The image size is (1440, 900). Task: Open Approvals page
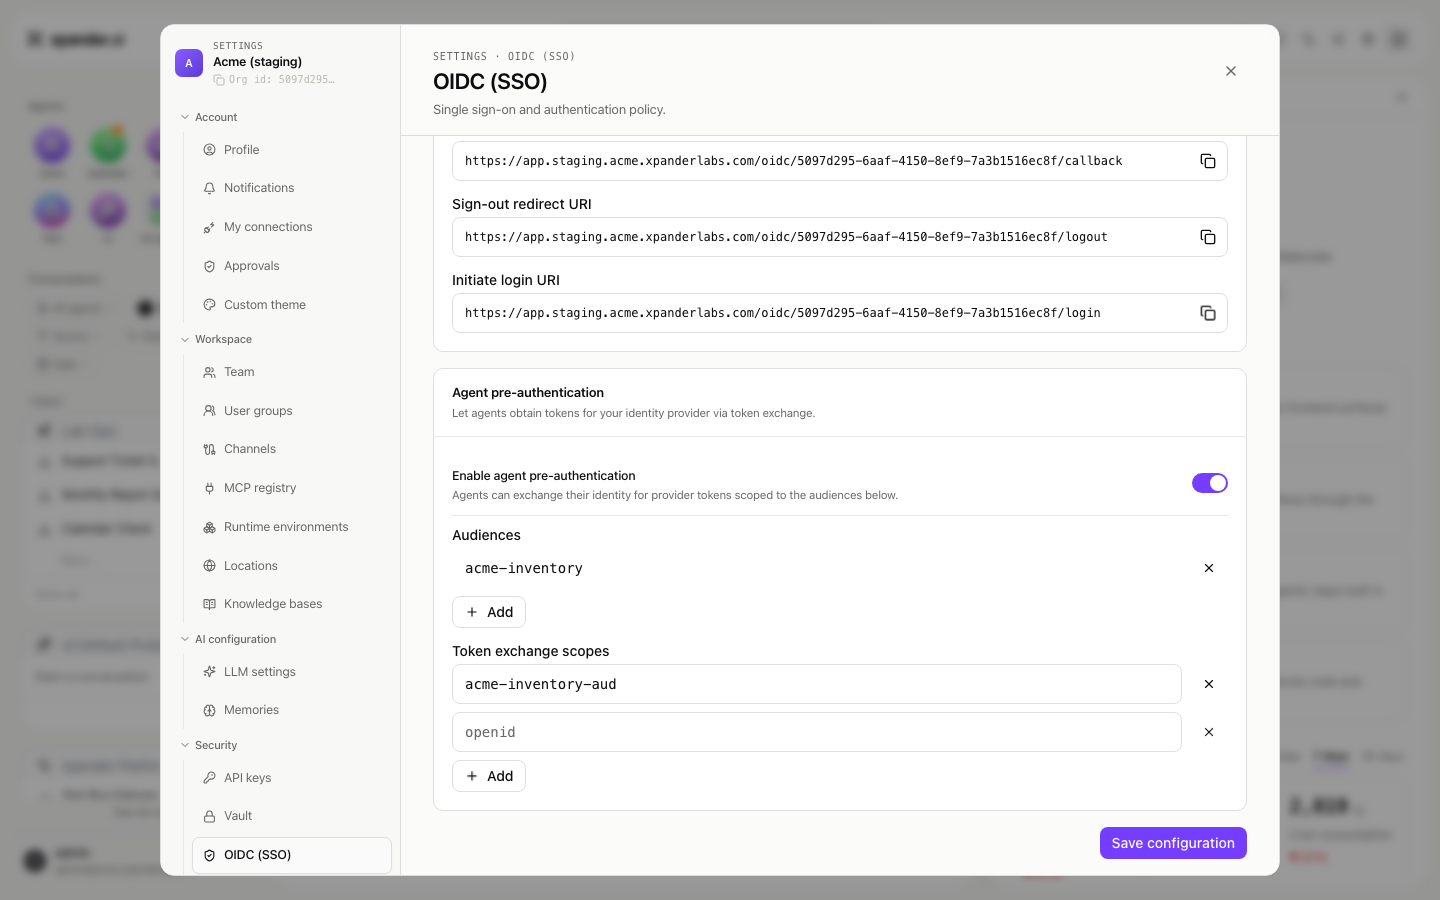(x=292, y=266)
